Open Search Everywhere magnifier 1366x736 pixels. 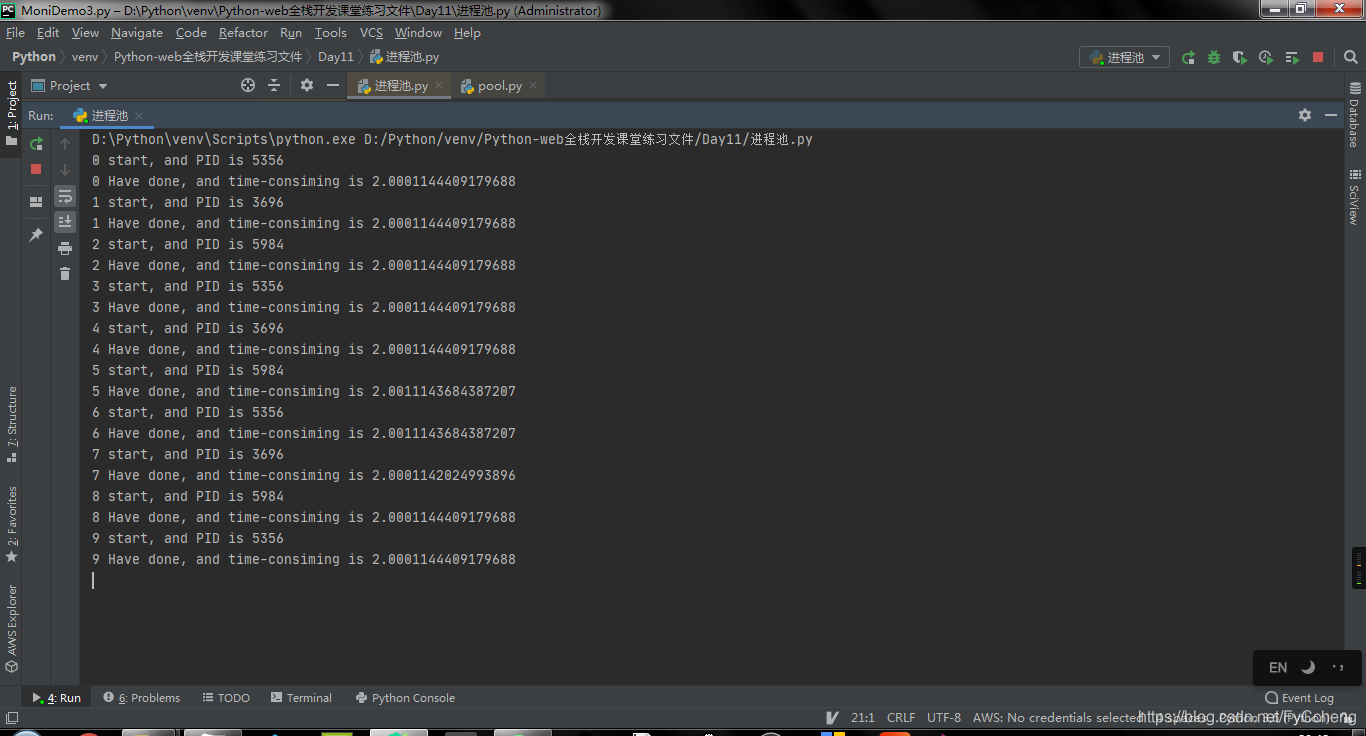[1350, 58]
